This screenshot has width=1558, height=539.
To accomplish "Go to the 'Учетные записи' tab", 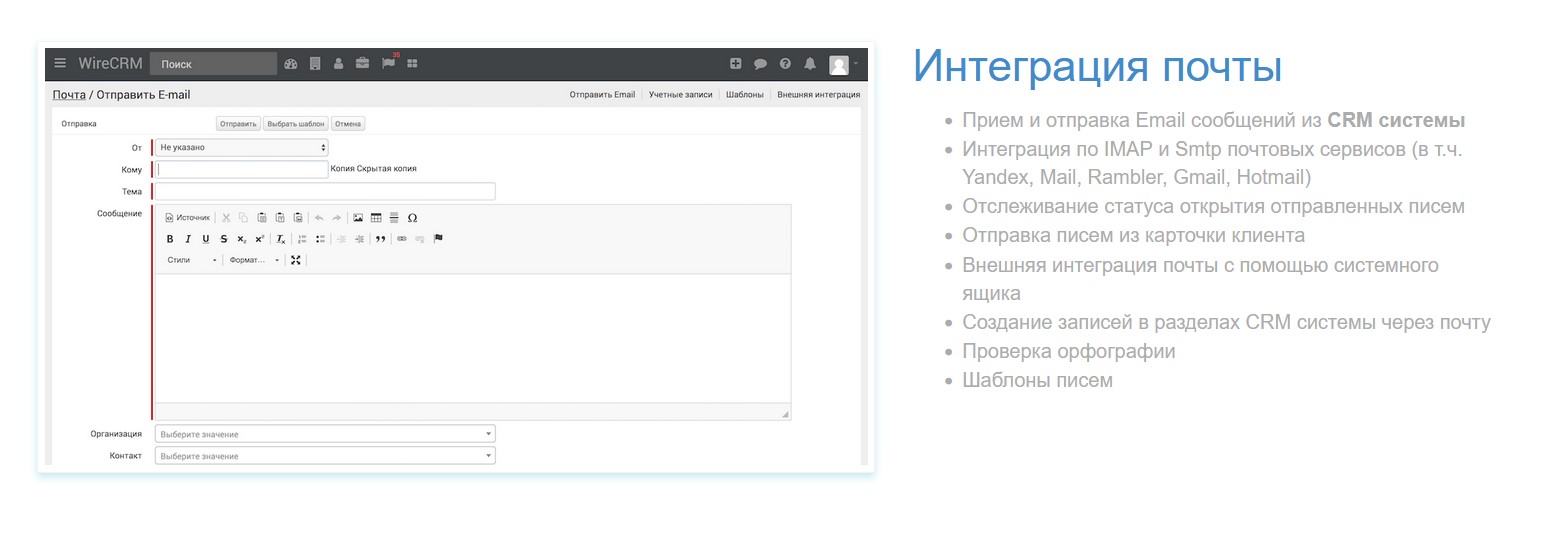I will coord(680,95).
